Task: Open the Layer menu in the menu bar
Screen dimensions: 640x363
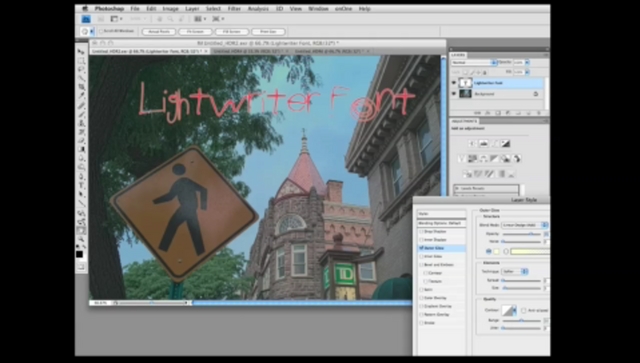Action: click(192, 9)
